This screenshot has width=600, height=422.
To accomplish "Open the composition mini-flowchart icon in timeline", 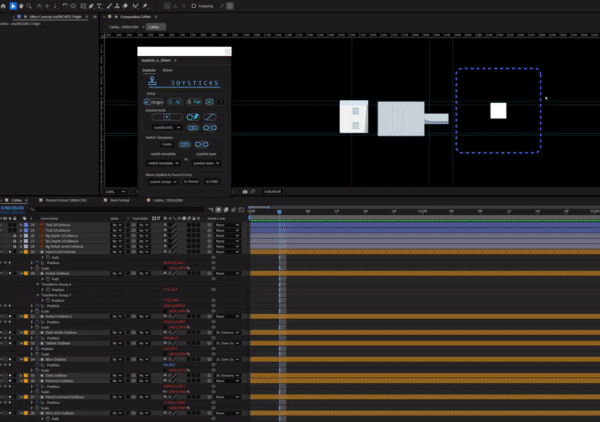I will point(211,210).
